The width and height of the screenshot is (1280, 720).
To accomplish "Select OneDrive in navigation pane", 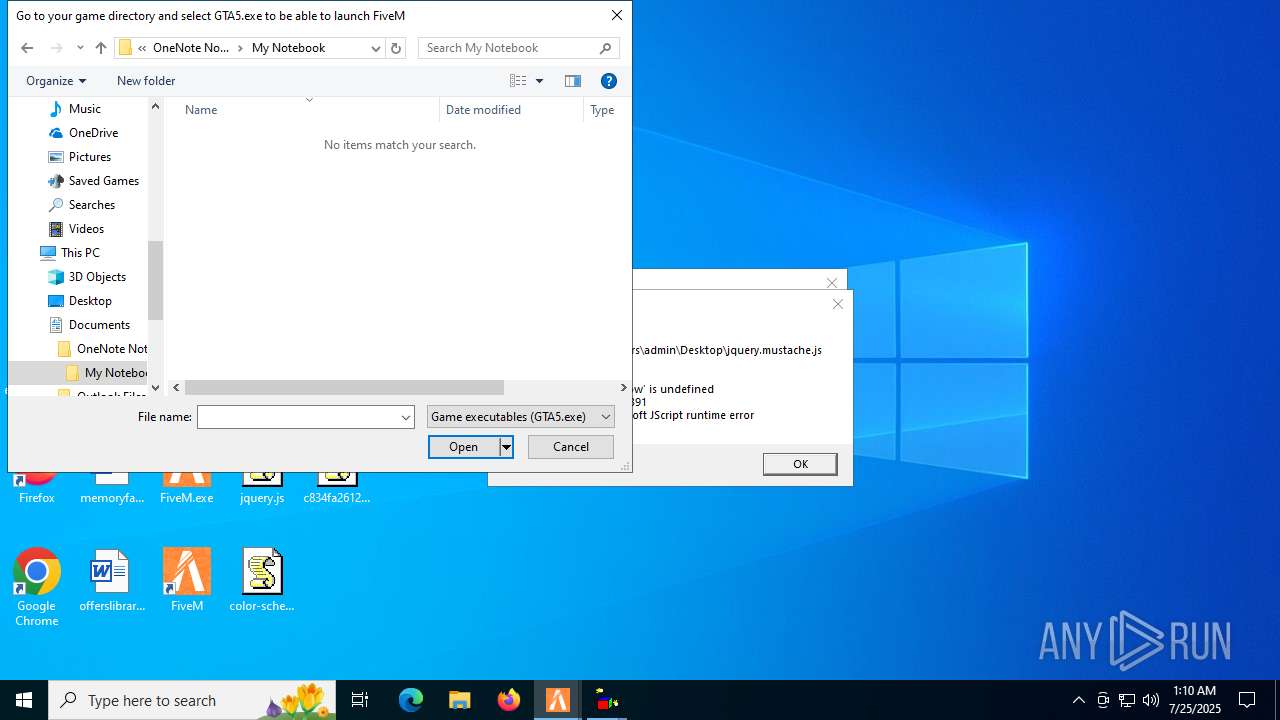I will 93,133.
